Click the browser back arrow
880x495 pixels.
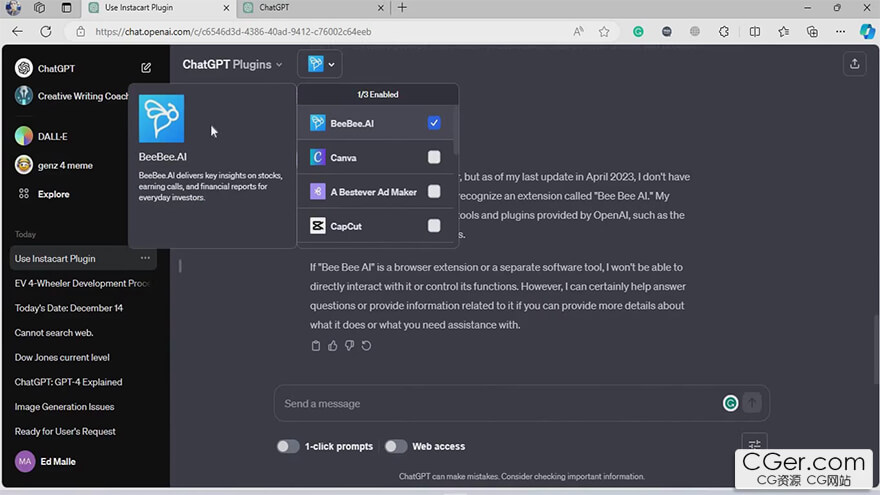pos(17,31)
